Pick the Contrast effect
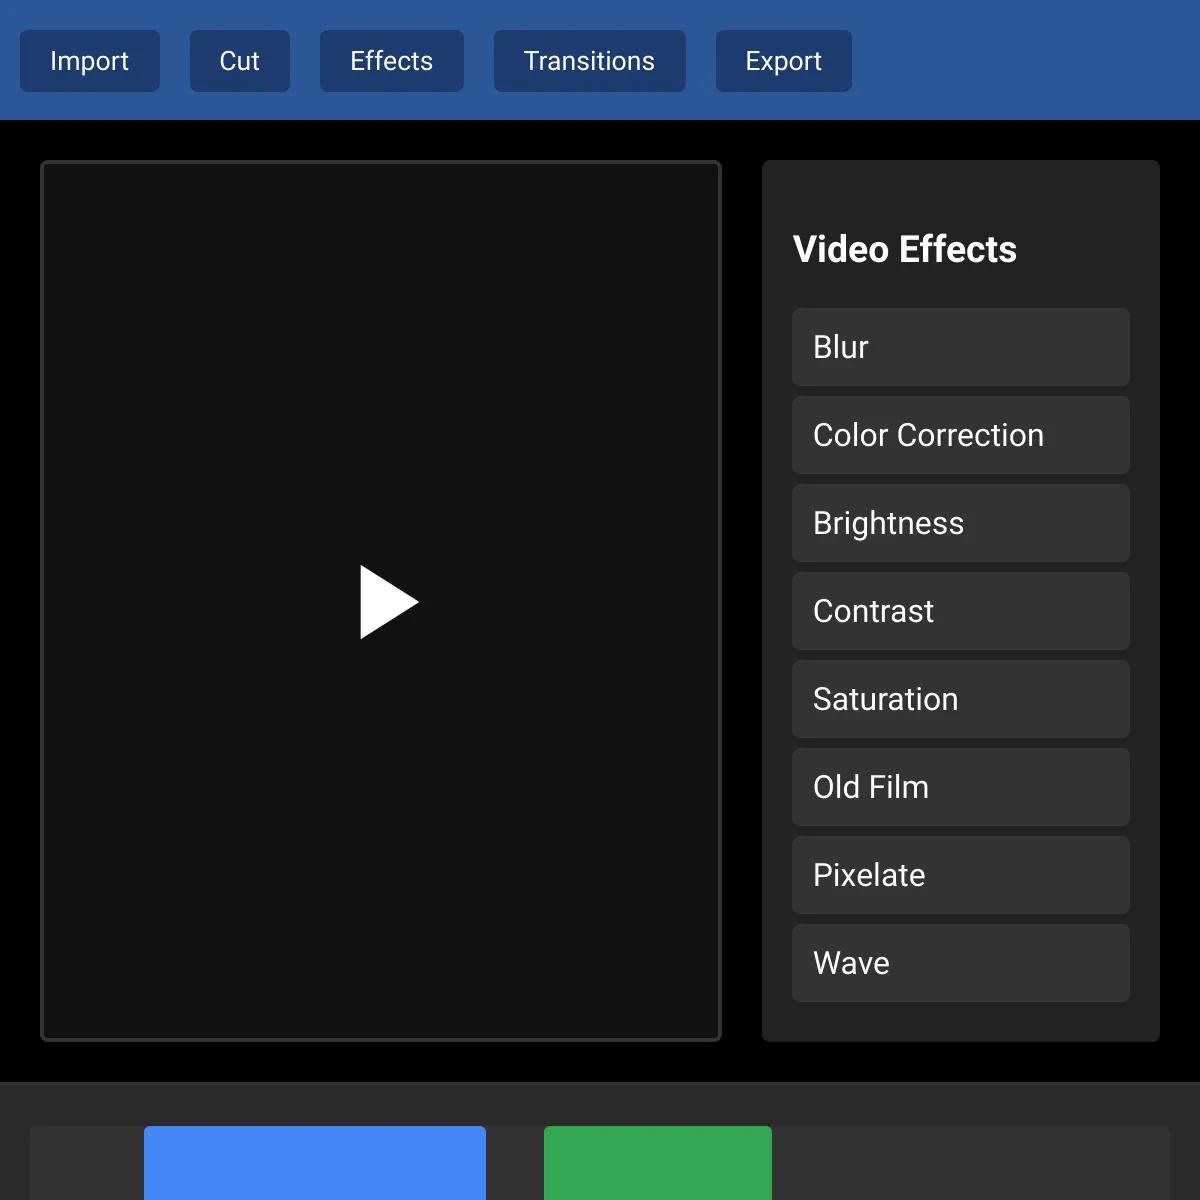The width and height of the screenshot is (1200, 1200). [960, 611]
